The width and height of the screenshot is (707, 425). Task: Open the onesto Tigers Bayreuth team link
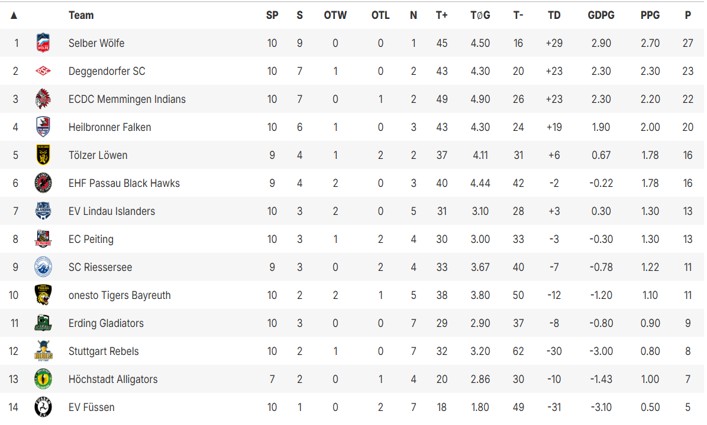coord(119,295)
